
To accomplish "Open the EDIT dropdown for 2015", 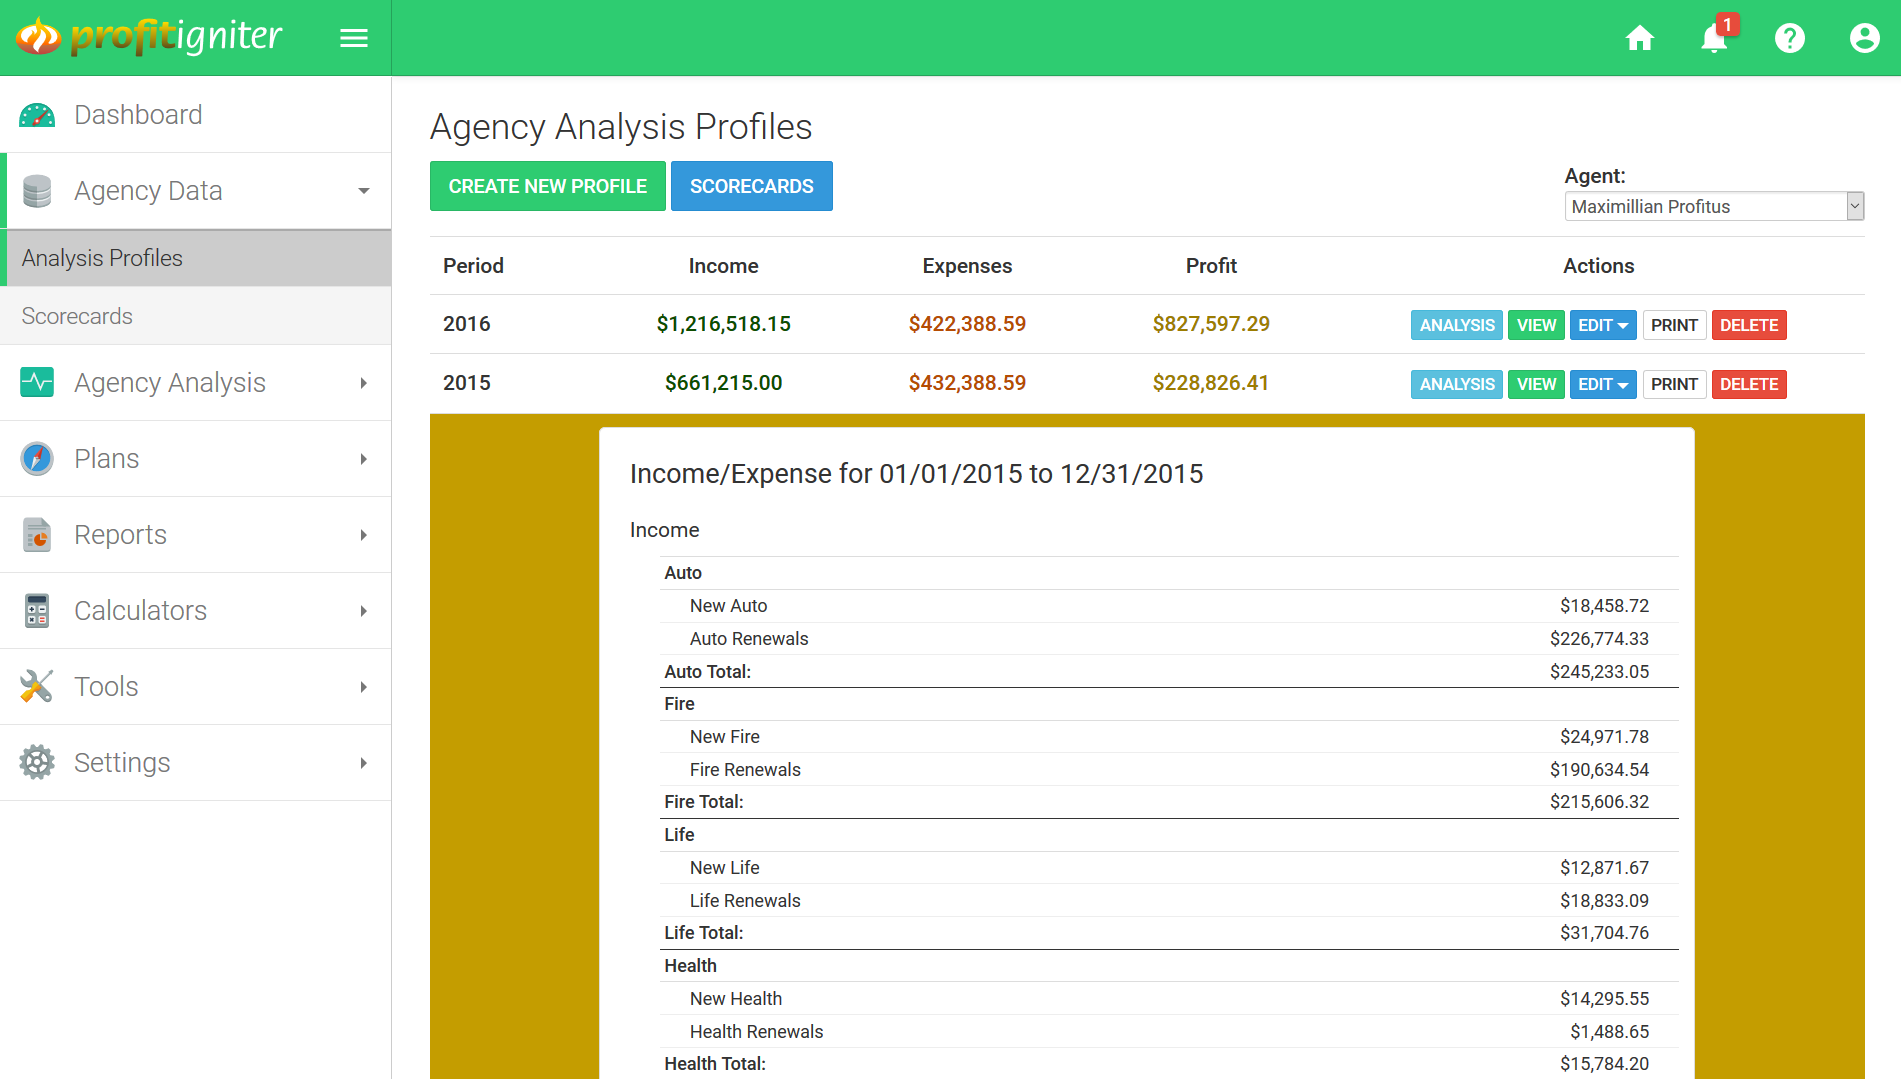I will point(1602,384).
